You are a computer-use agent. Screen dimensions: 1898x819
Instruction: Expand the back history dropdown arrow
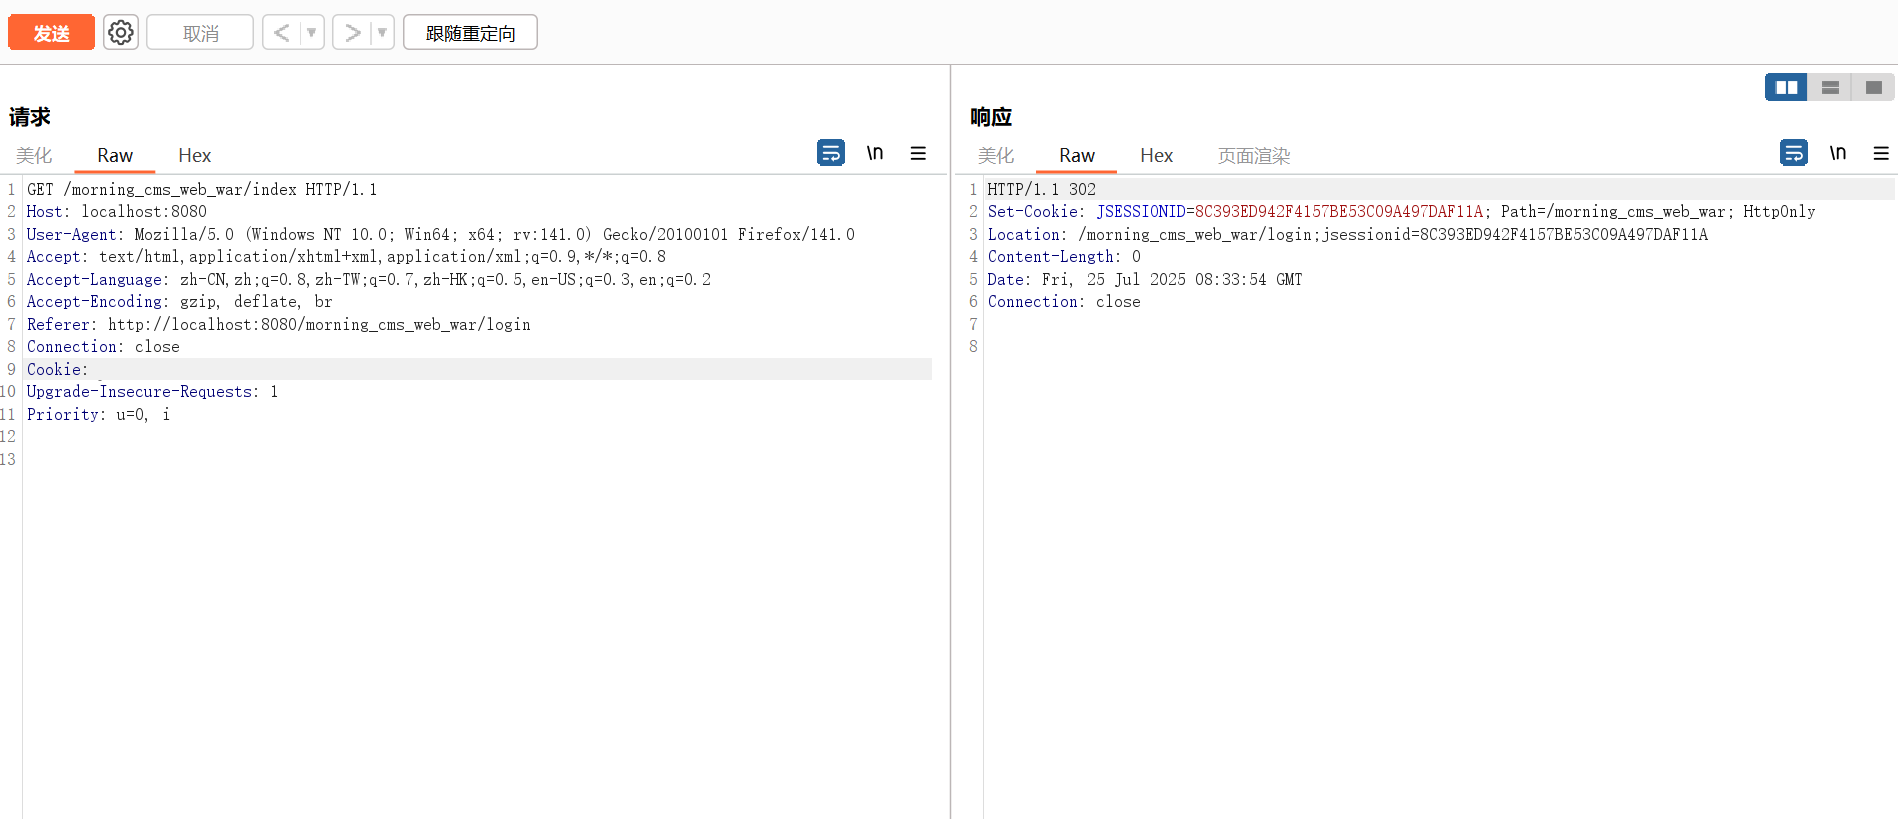tap(312, 33)
